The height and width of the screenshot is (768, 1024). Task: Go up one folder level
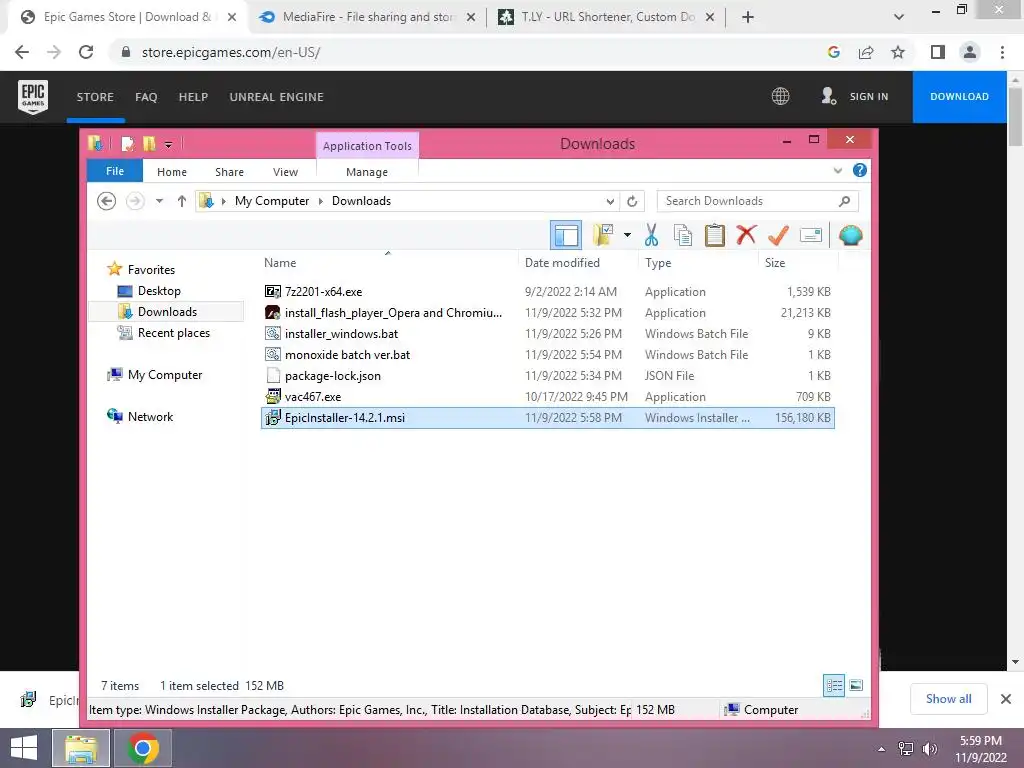(x=182, y=201)
